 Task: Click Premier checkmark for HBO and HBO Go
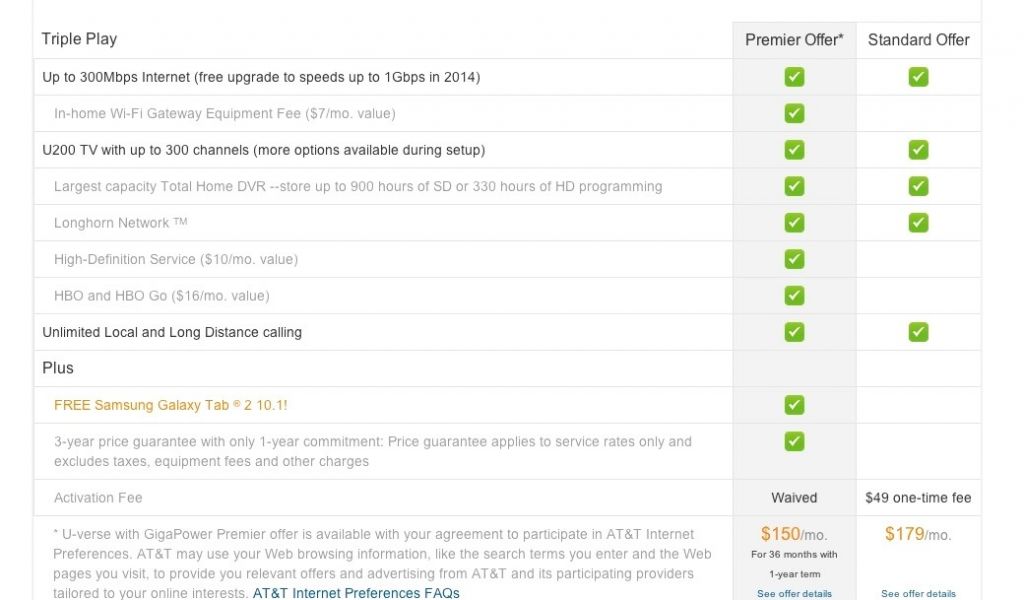794,295
